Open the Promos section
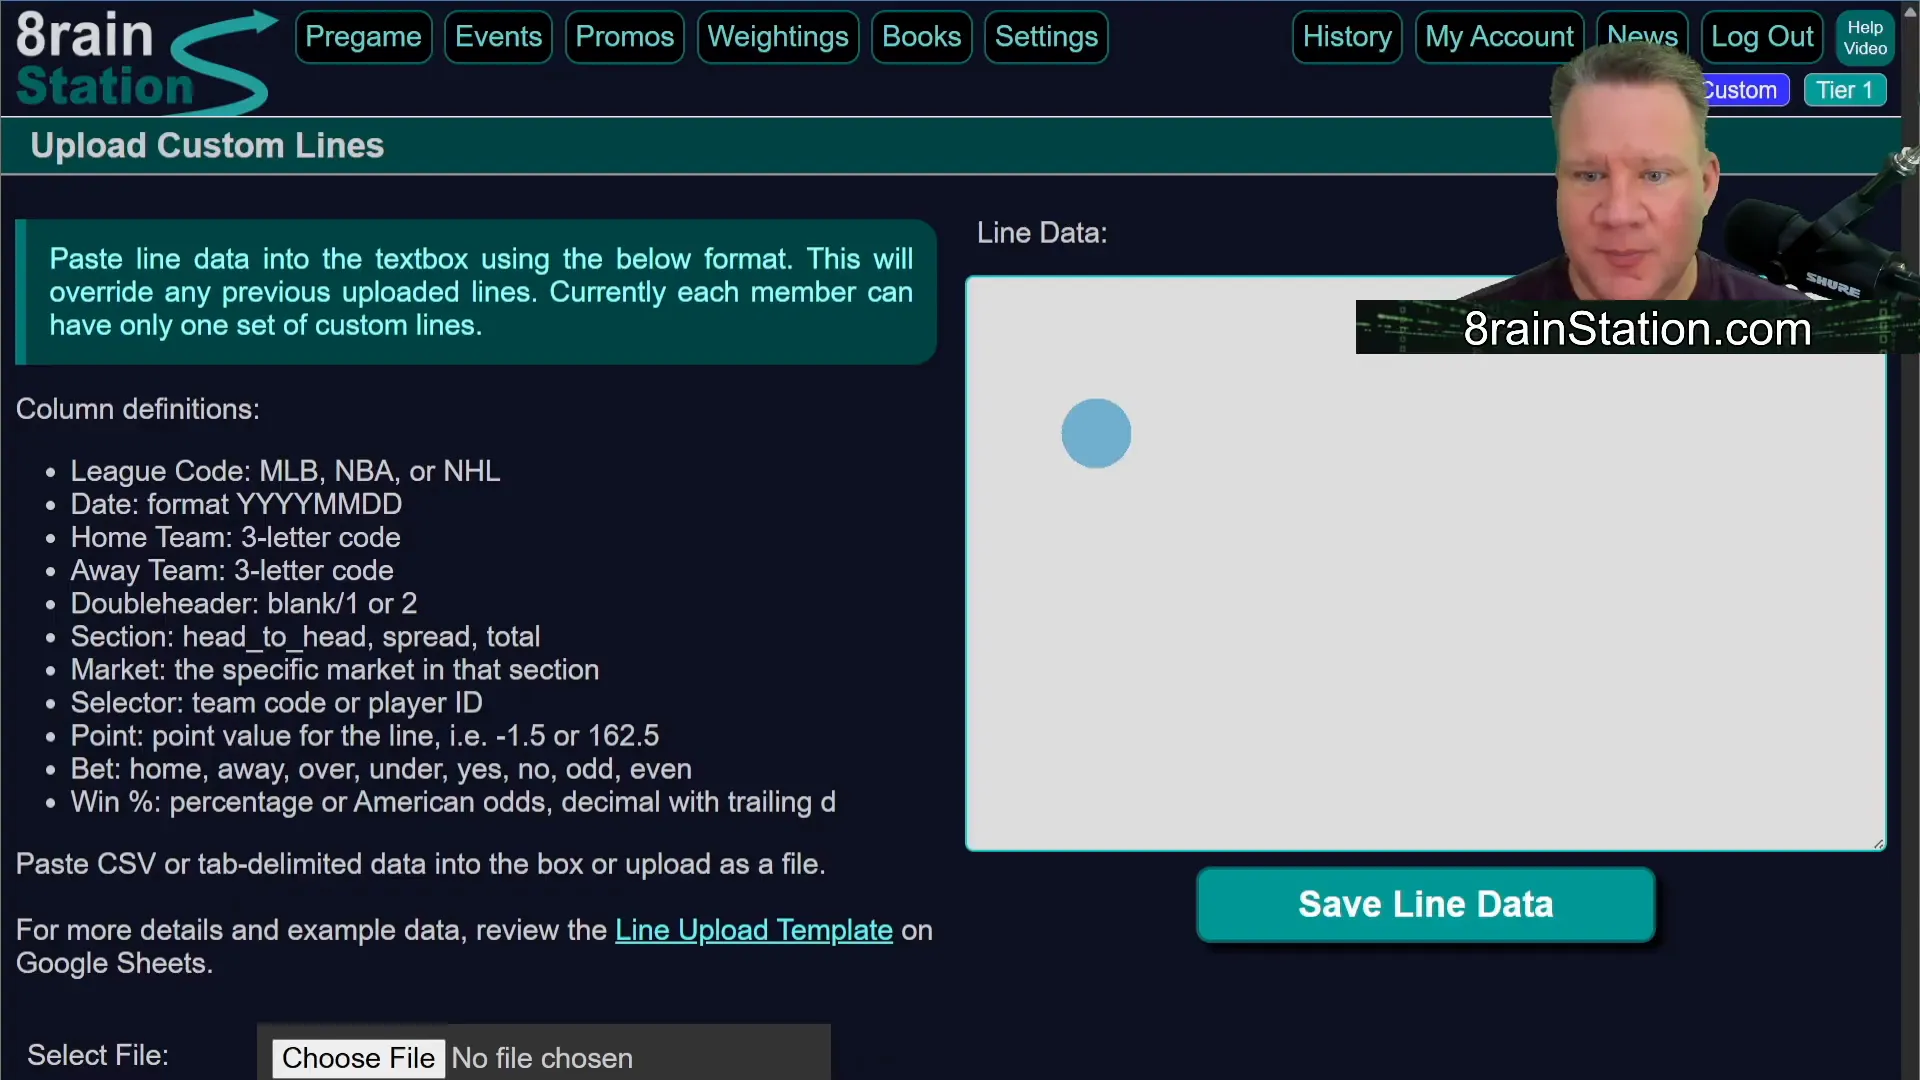The height and width of the screenshot is (1080, 1920). (x=625, y=37)
